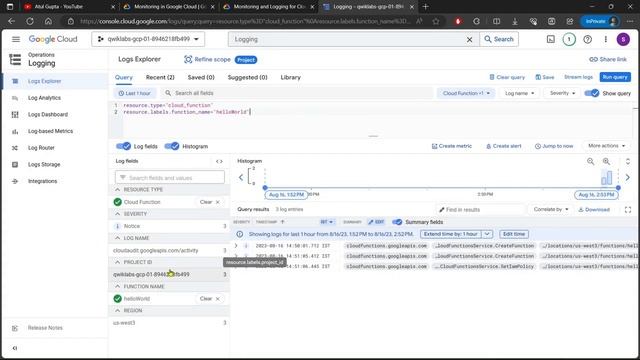Collapse RESOURCE TYPE section

tap(118, 190)
